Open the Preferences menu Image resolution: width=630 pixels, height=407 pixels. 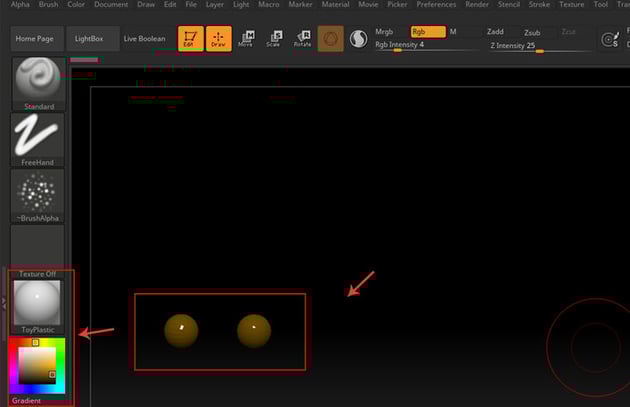point(436,4)
